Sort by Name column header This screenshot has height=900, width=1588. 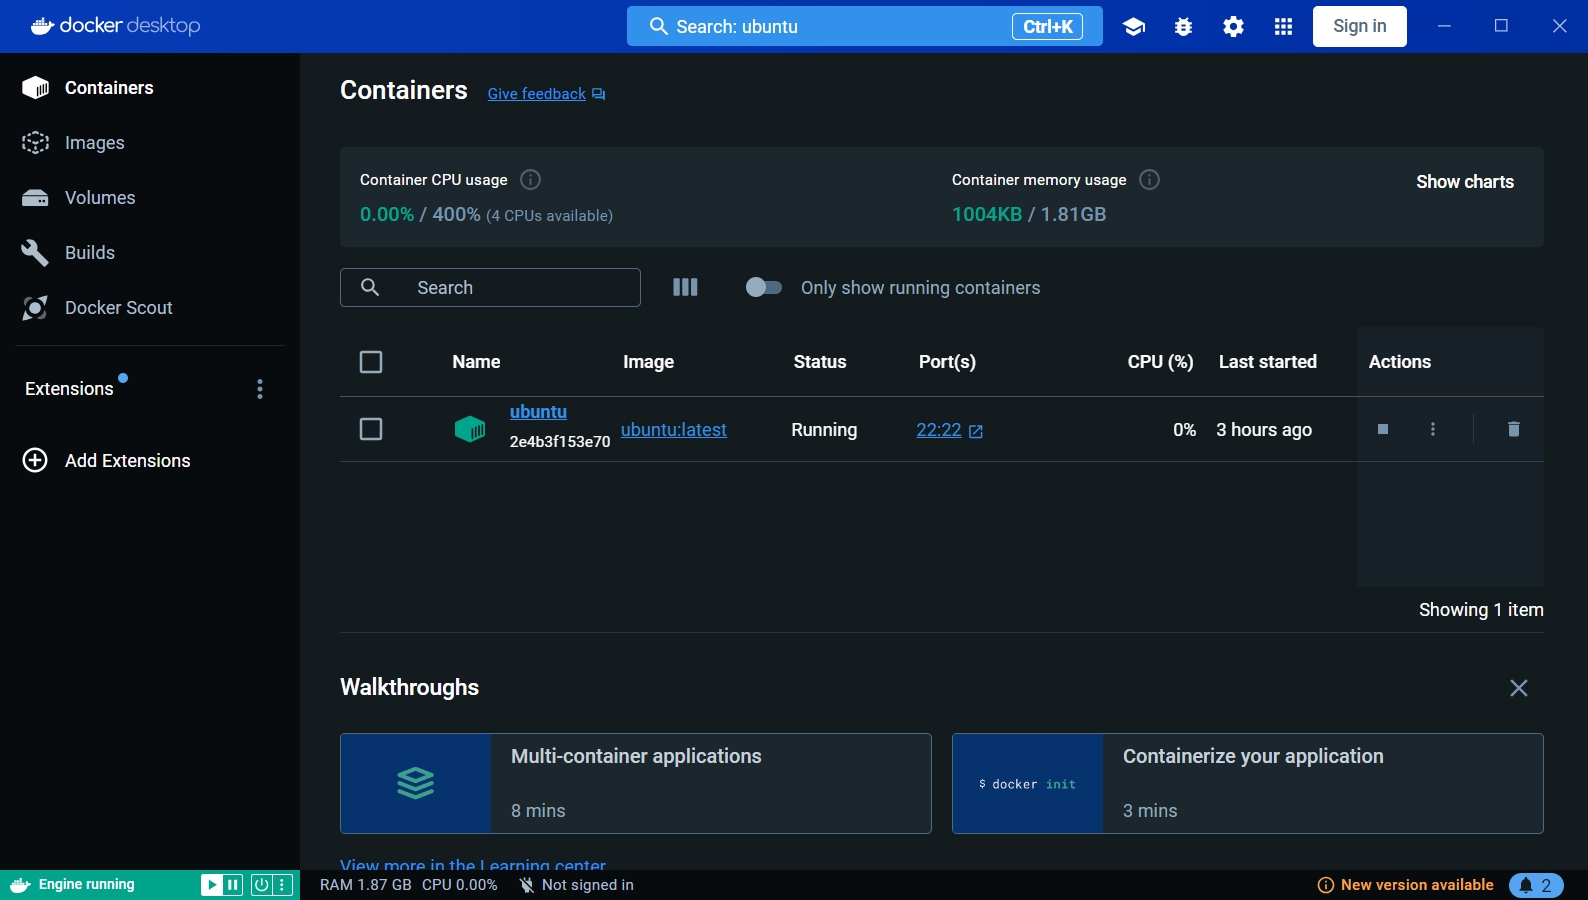[476, 362]
